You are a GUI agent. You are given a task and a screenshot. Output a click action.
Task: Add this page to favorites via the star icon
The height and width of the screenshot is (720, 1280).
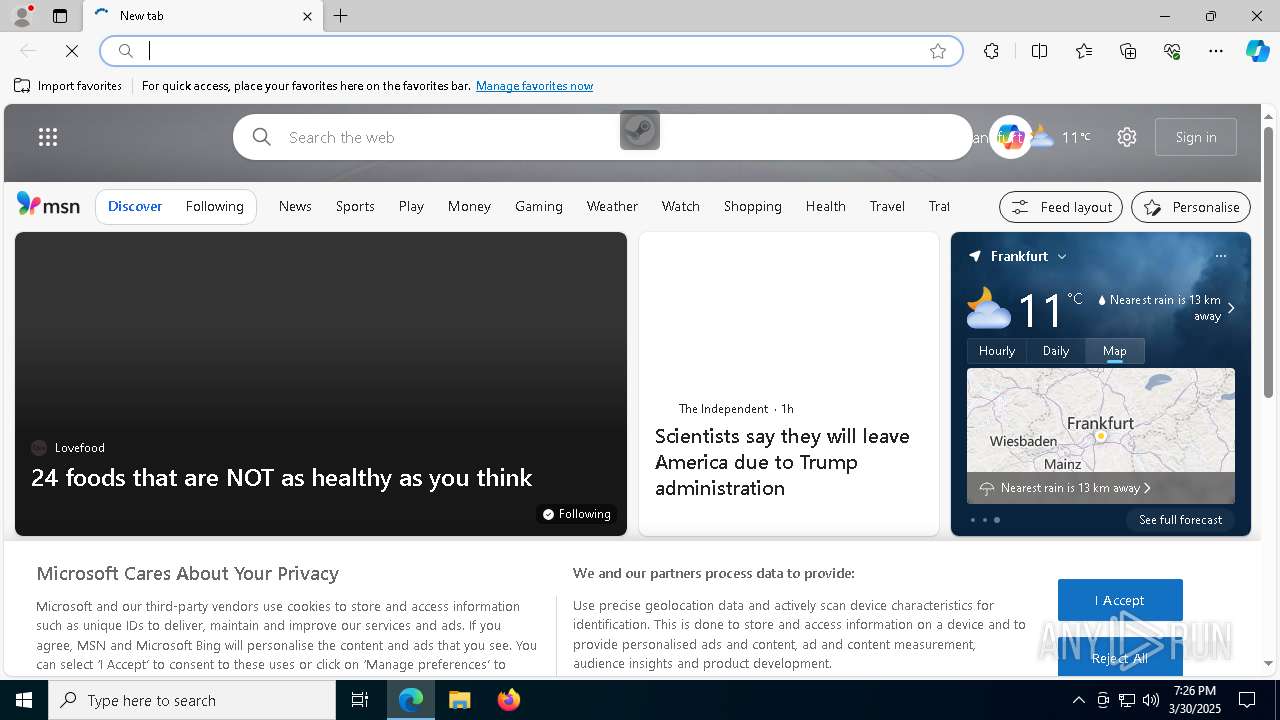coord(938,51)
